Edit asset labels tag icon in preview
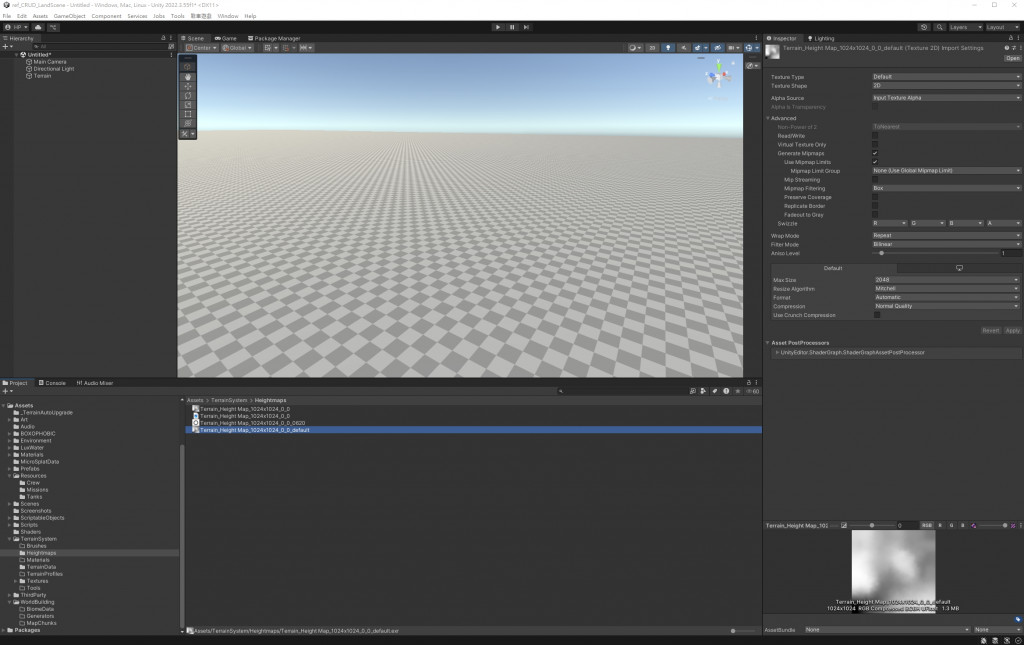The width and height of the screenshot is (1024, 645). (x=1017, y=619)
